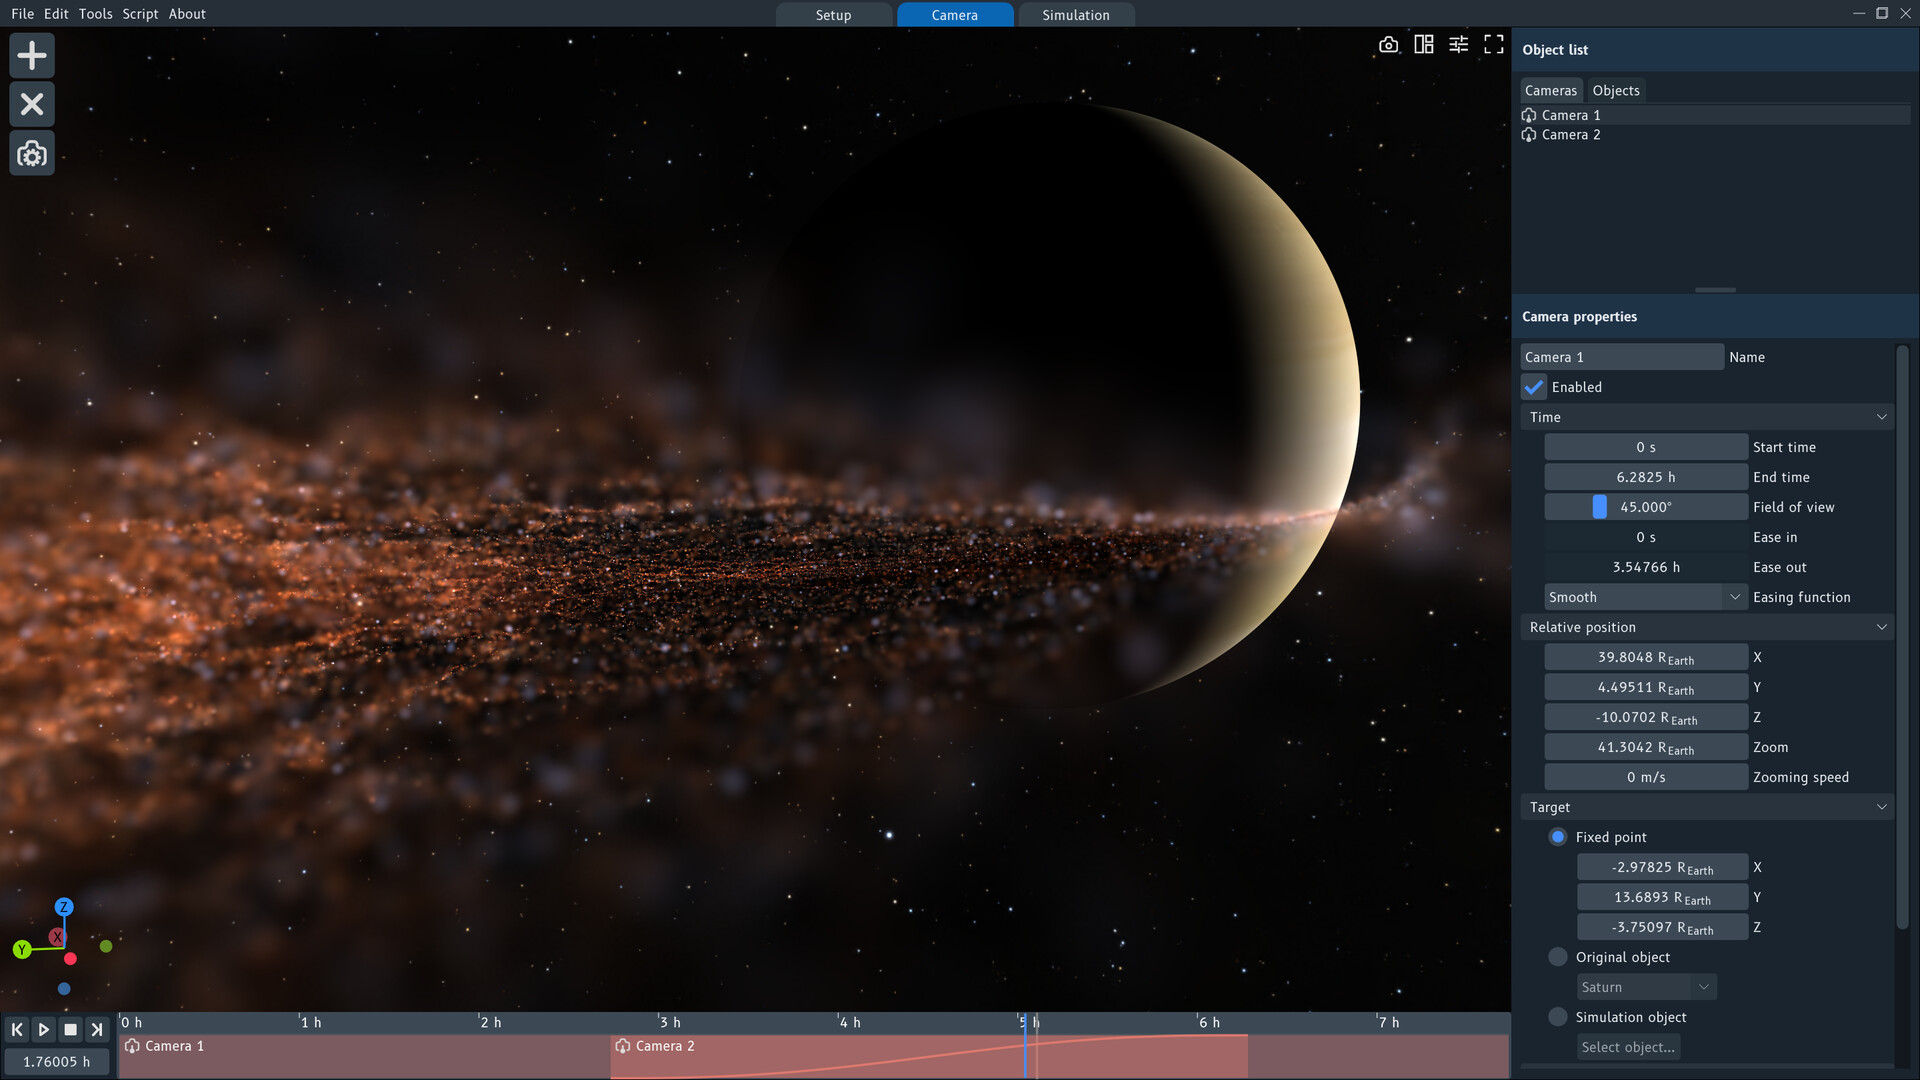Open viewport settings via the sliders icon
Image resolution: width=1920 pixels, height=1080 pixels.
1458,44
